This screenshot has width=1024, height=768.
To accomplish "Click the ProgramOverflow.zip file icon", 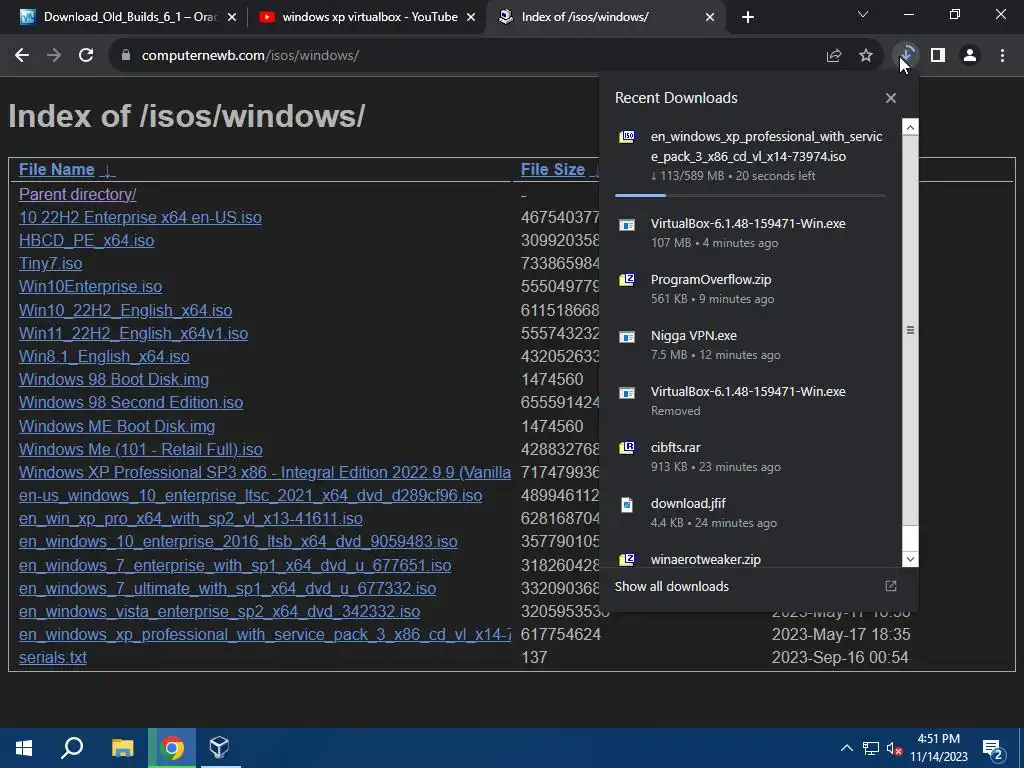I will [x=627, y=280].
